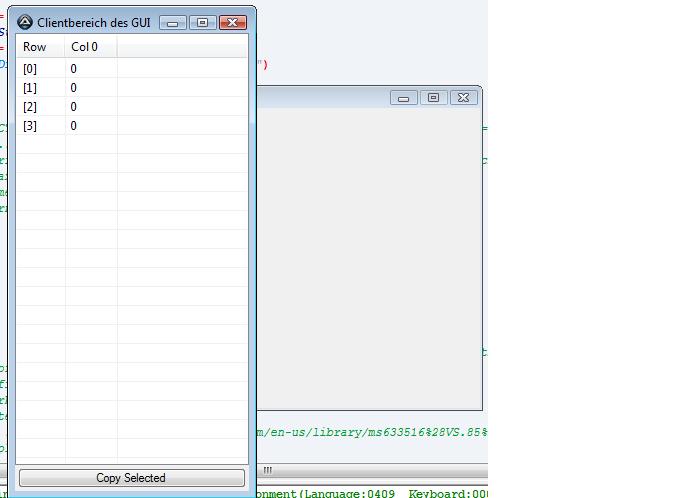Click the en-us/library/ms633516 URL text
The width and height of the screenshot is (683, 498).
point(370,432)
